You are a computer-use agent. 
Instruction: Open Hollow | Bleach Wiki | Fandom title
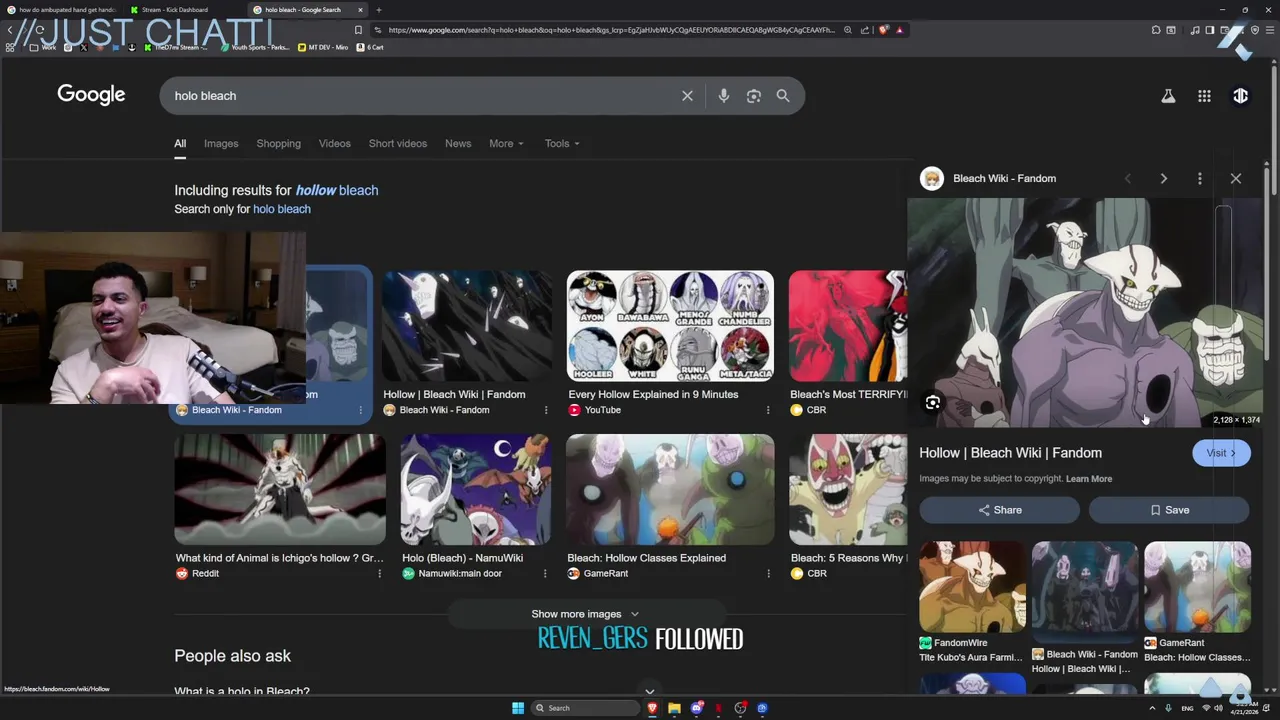[1010, 453]
